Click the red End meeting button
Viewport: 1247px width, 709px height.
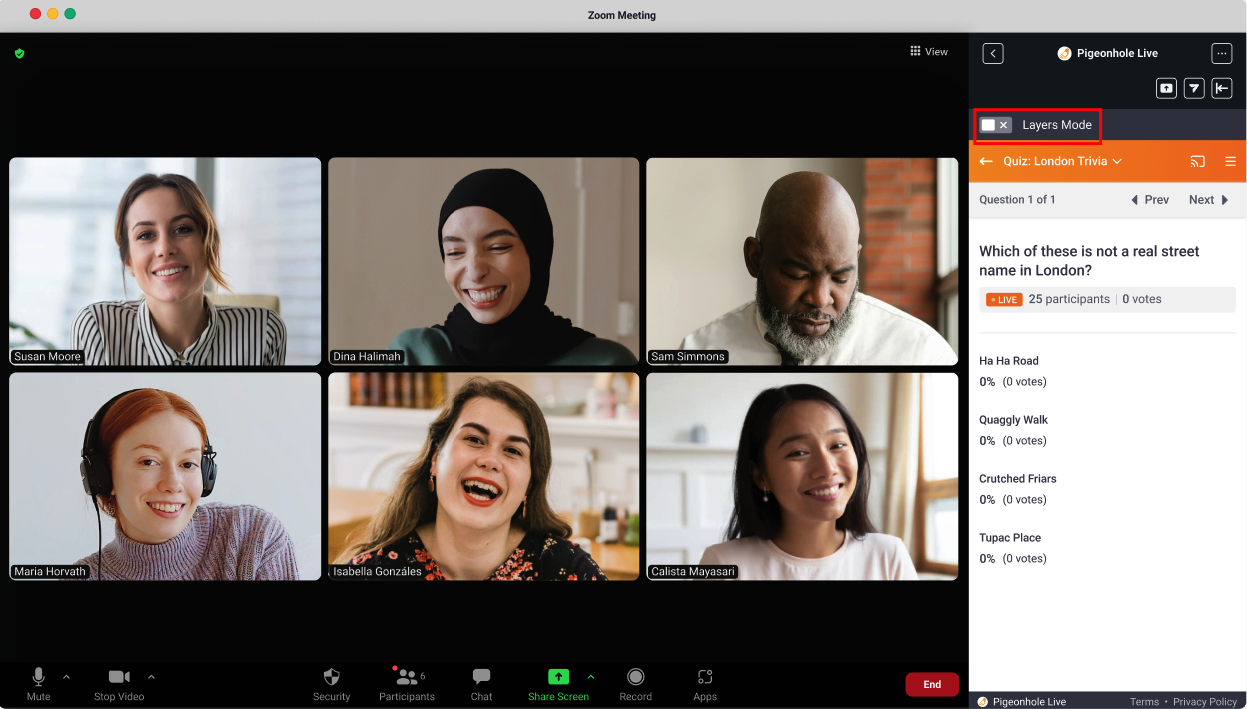[x=931, y=684]
